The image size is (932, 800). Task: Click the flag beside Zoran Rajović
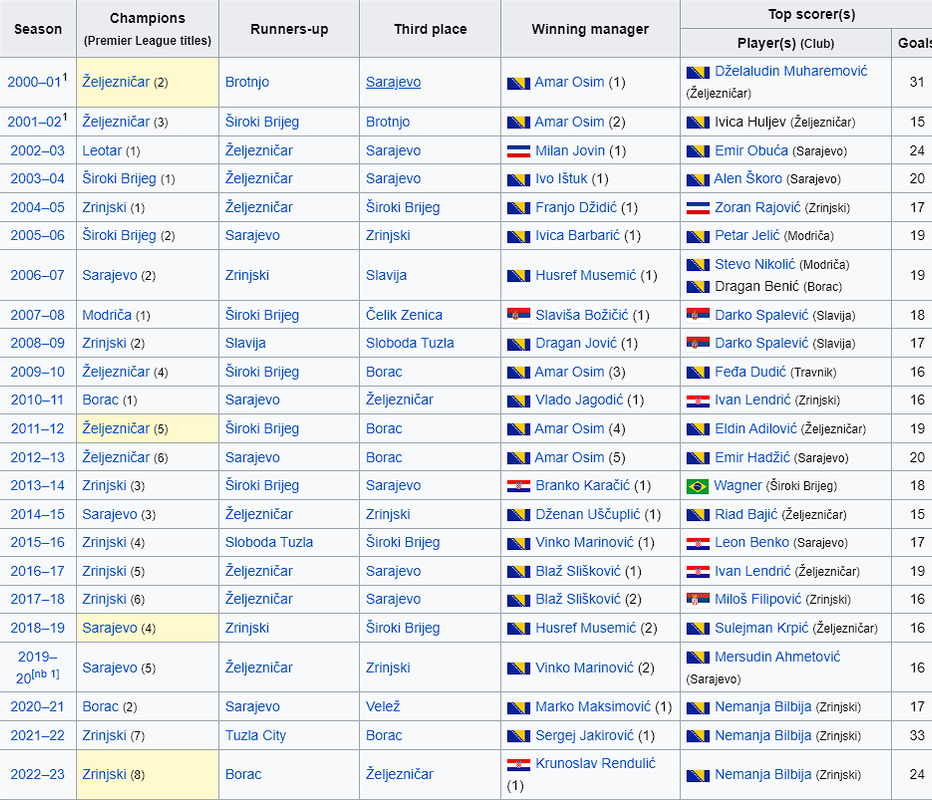[x=698, y=208]
